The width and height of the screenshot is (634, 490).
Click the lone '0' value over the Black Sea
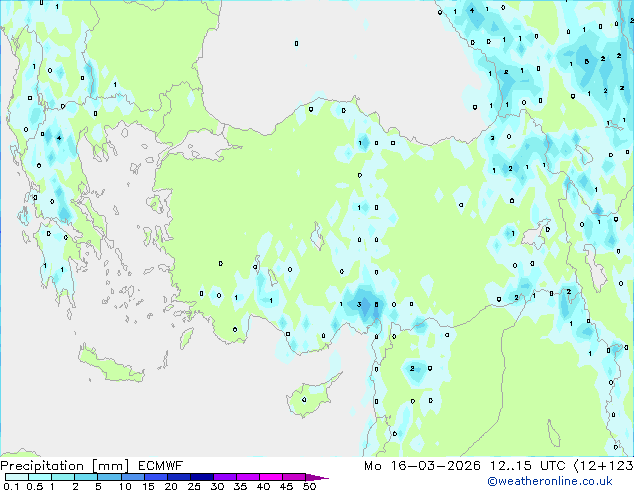click(296, 43)
